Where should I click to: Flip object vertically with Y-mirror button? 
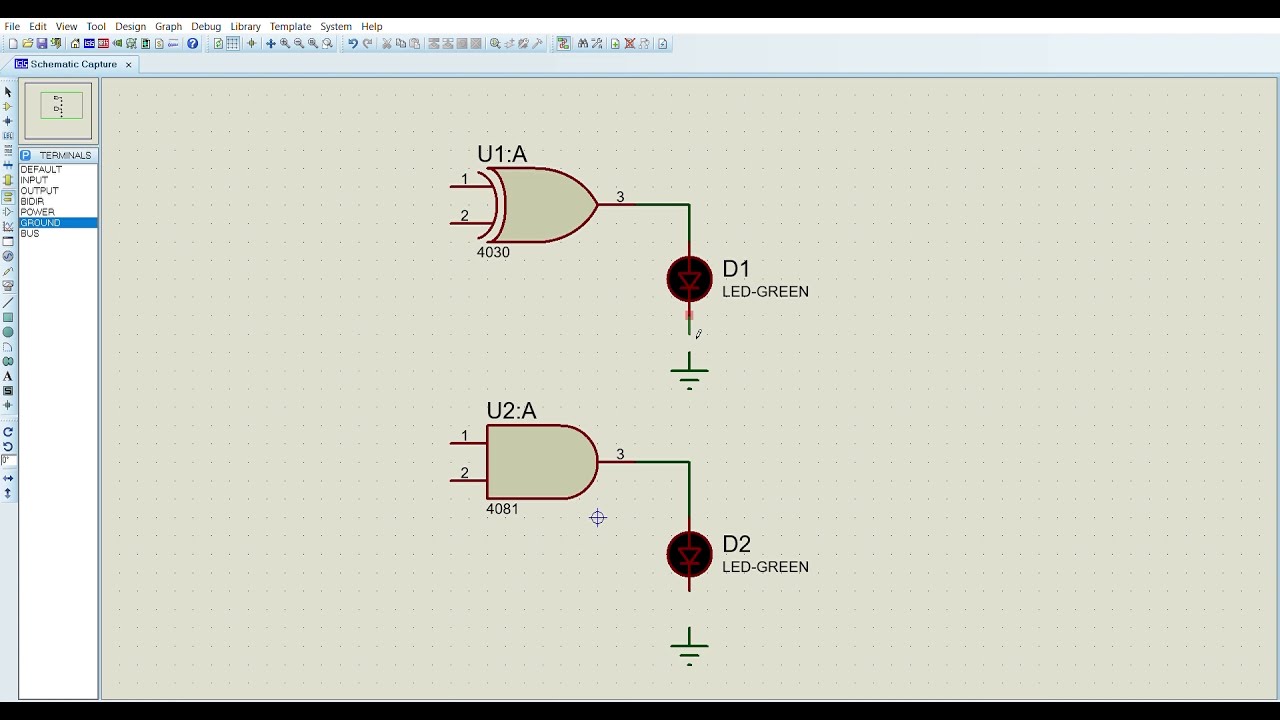coord(8,492)
